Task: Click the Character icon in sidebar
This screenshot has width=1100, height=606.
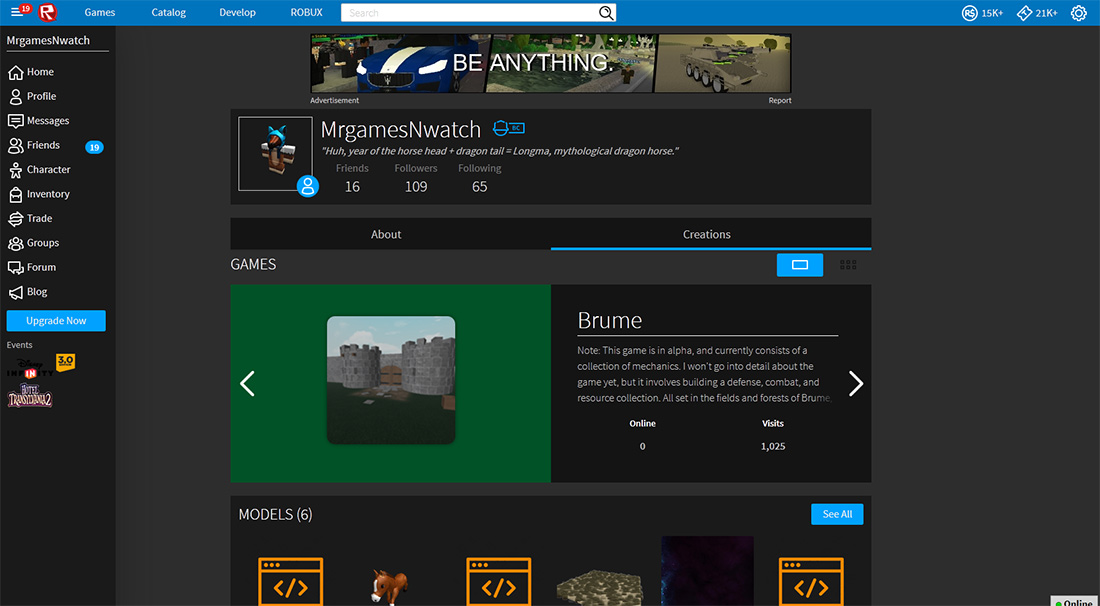Action: click(x=15, y=170)
